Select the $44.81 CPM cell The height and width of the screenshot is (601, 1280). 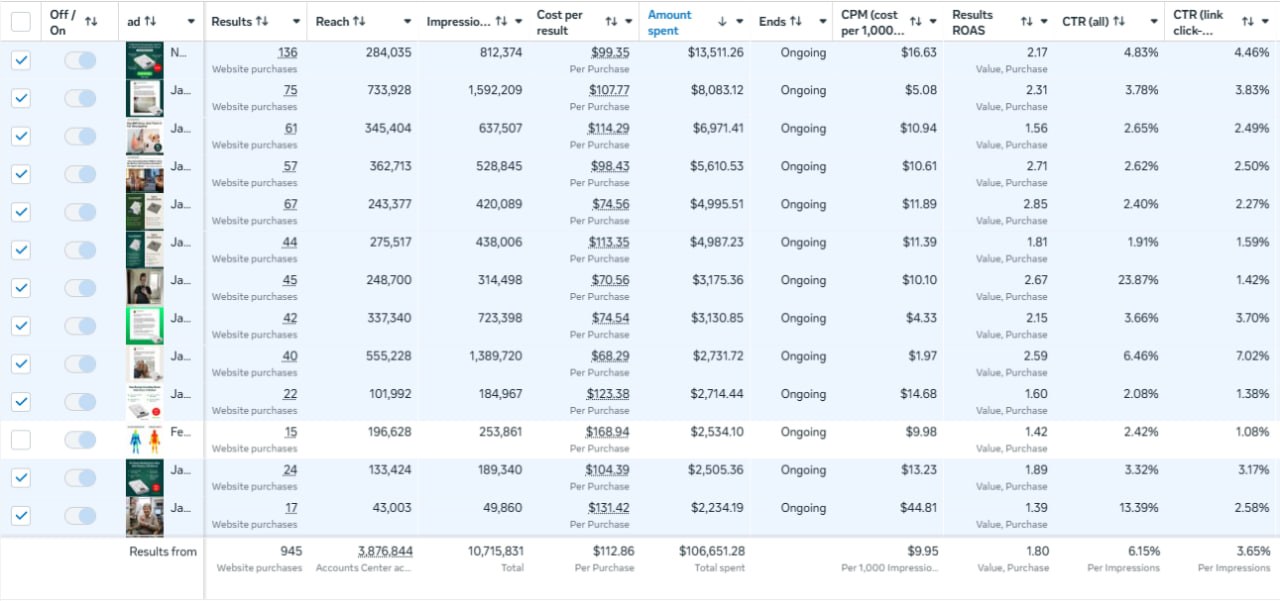(x=918, y=509)
